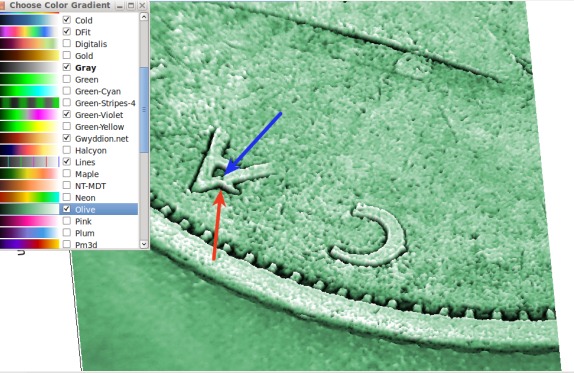Select the Gold gradient swatch
The width and height of the screenshot is (574, 373).
(29, 56)
